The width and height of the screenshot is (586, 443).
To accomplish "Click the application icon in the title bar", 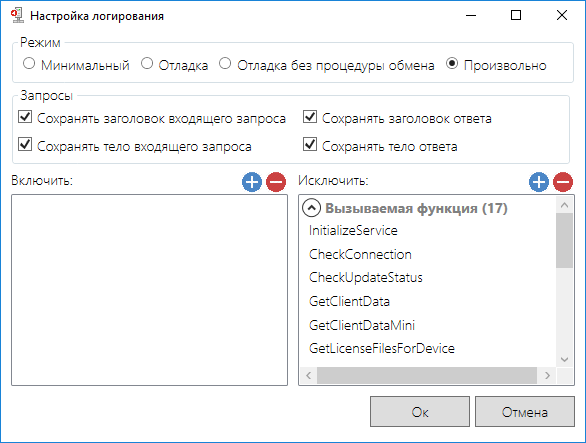I will [x=17, y=16].
